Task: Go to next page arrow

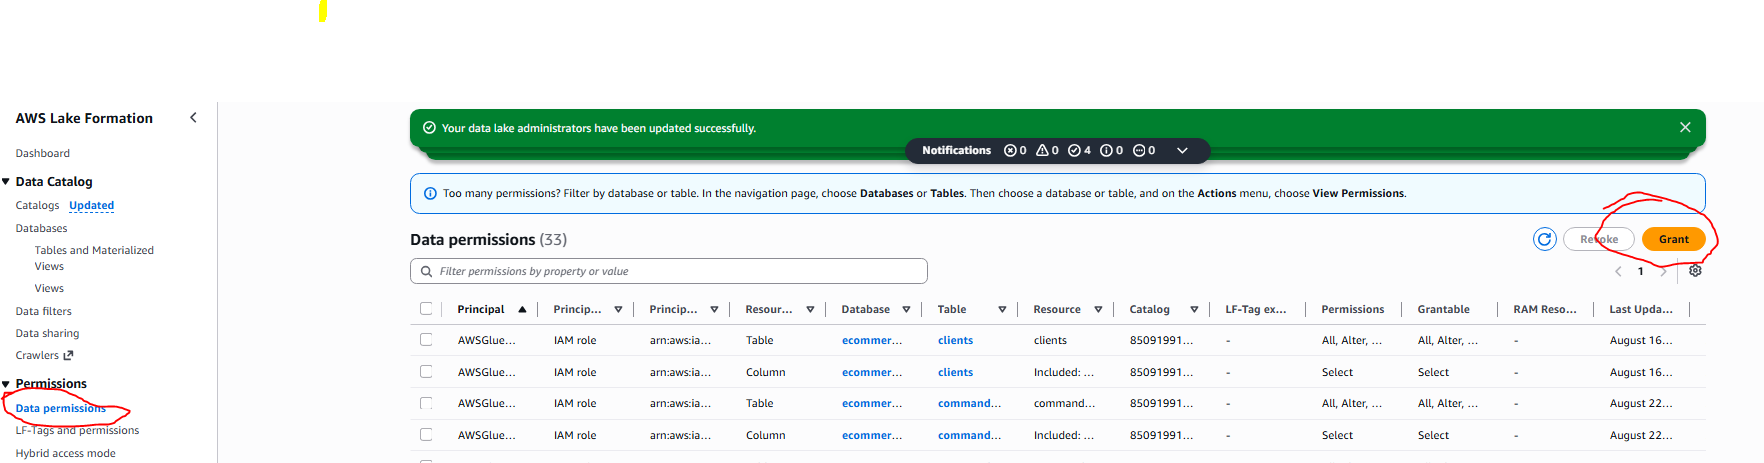Action: (x=1663, y=271)
